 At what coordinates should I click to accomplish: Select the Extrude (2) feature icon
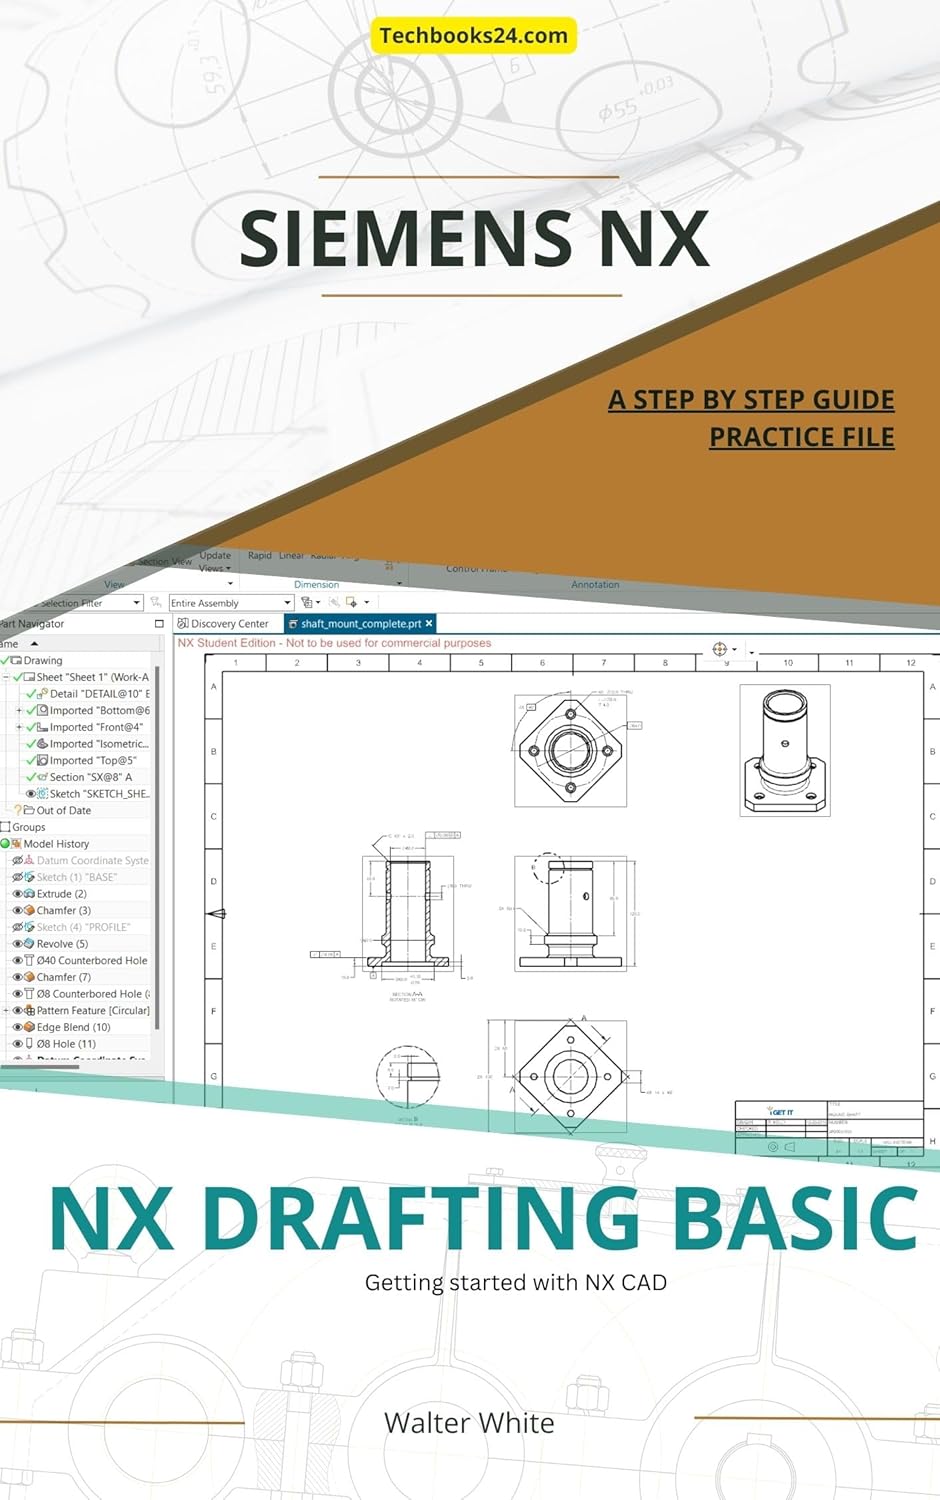pos(29,893)
